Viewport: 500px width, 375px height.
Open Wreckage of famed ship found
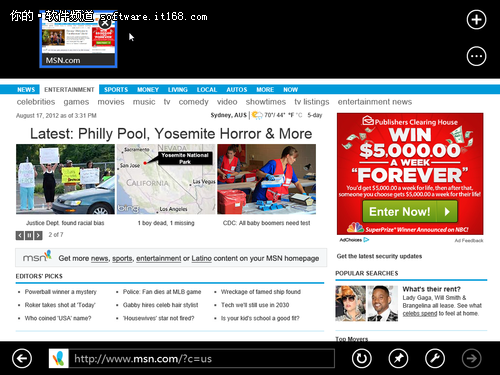point(261,292)
